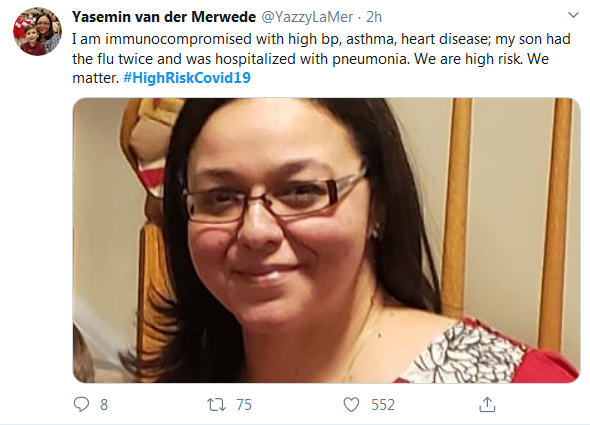Screen dimensions: 590x425
Task: Open the #HighRiskCovid19 hashtag link
Action: pyautogui.click(x=187, y=78)
